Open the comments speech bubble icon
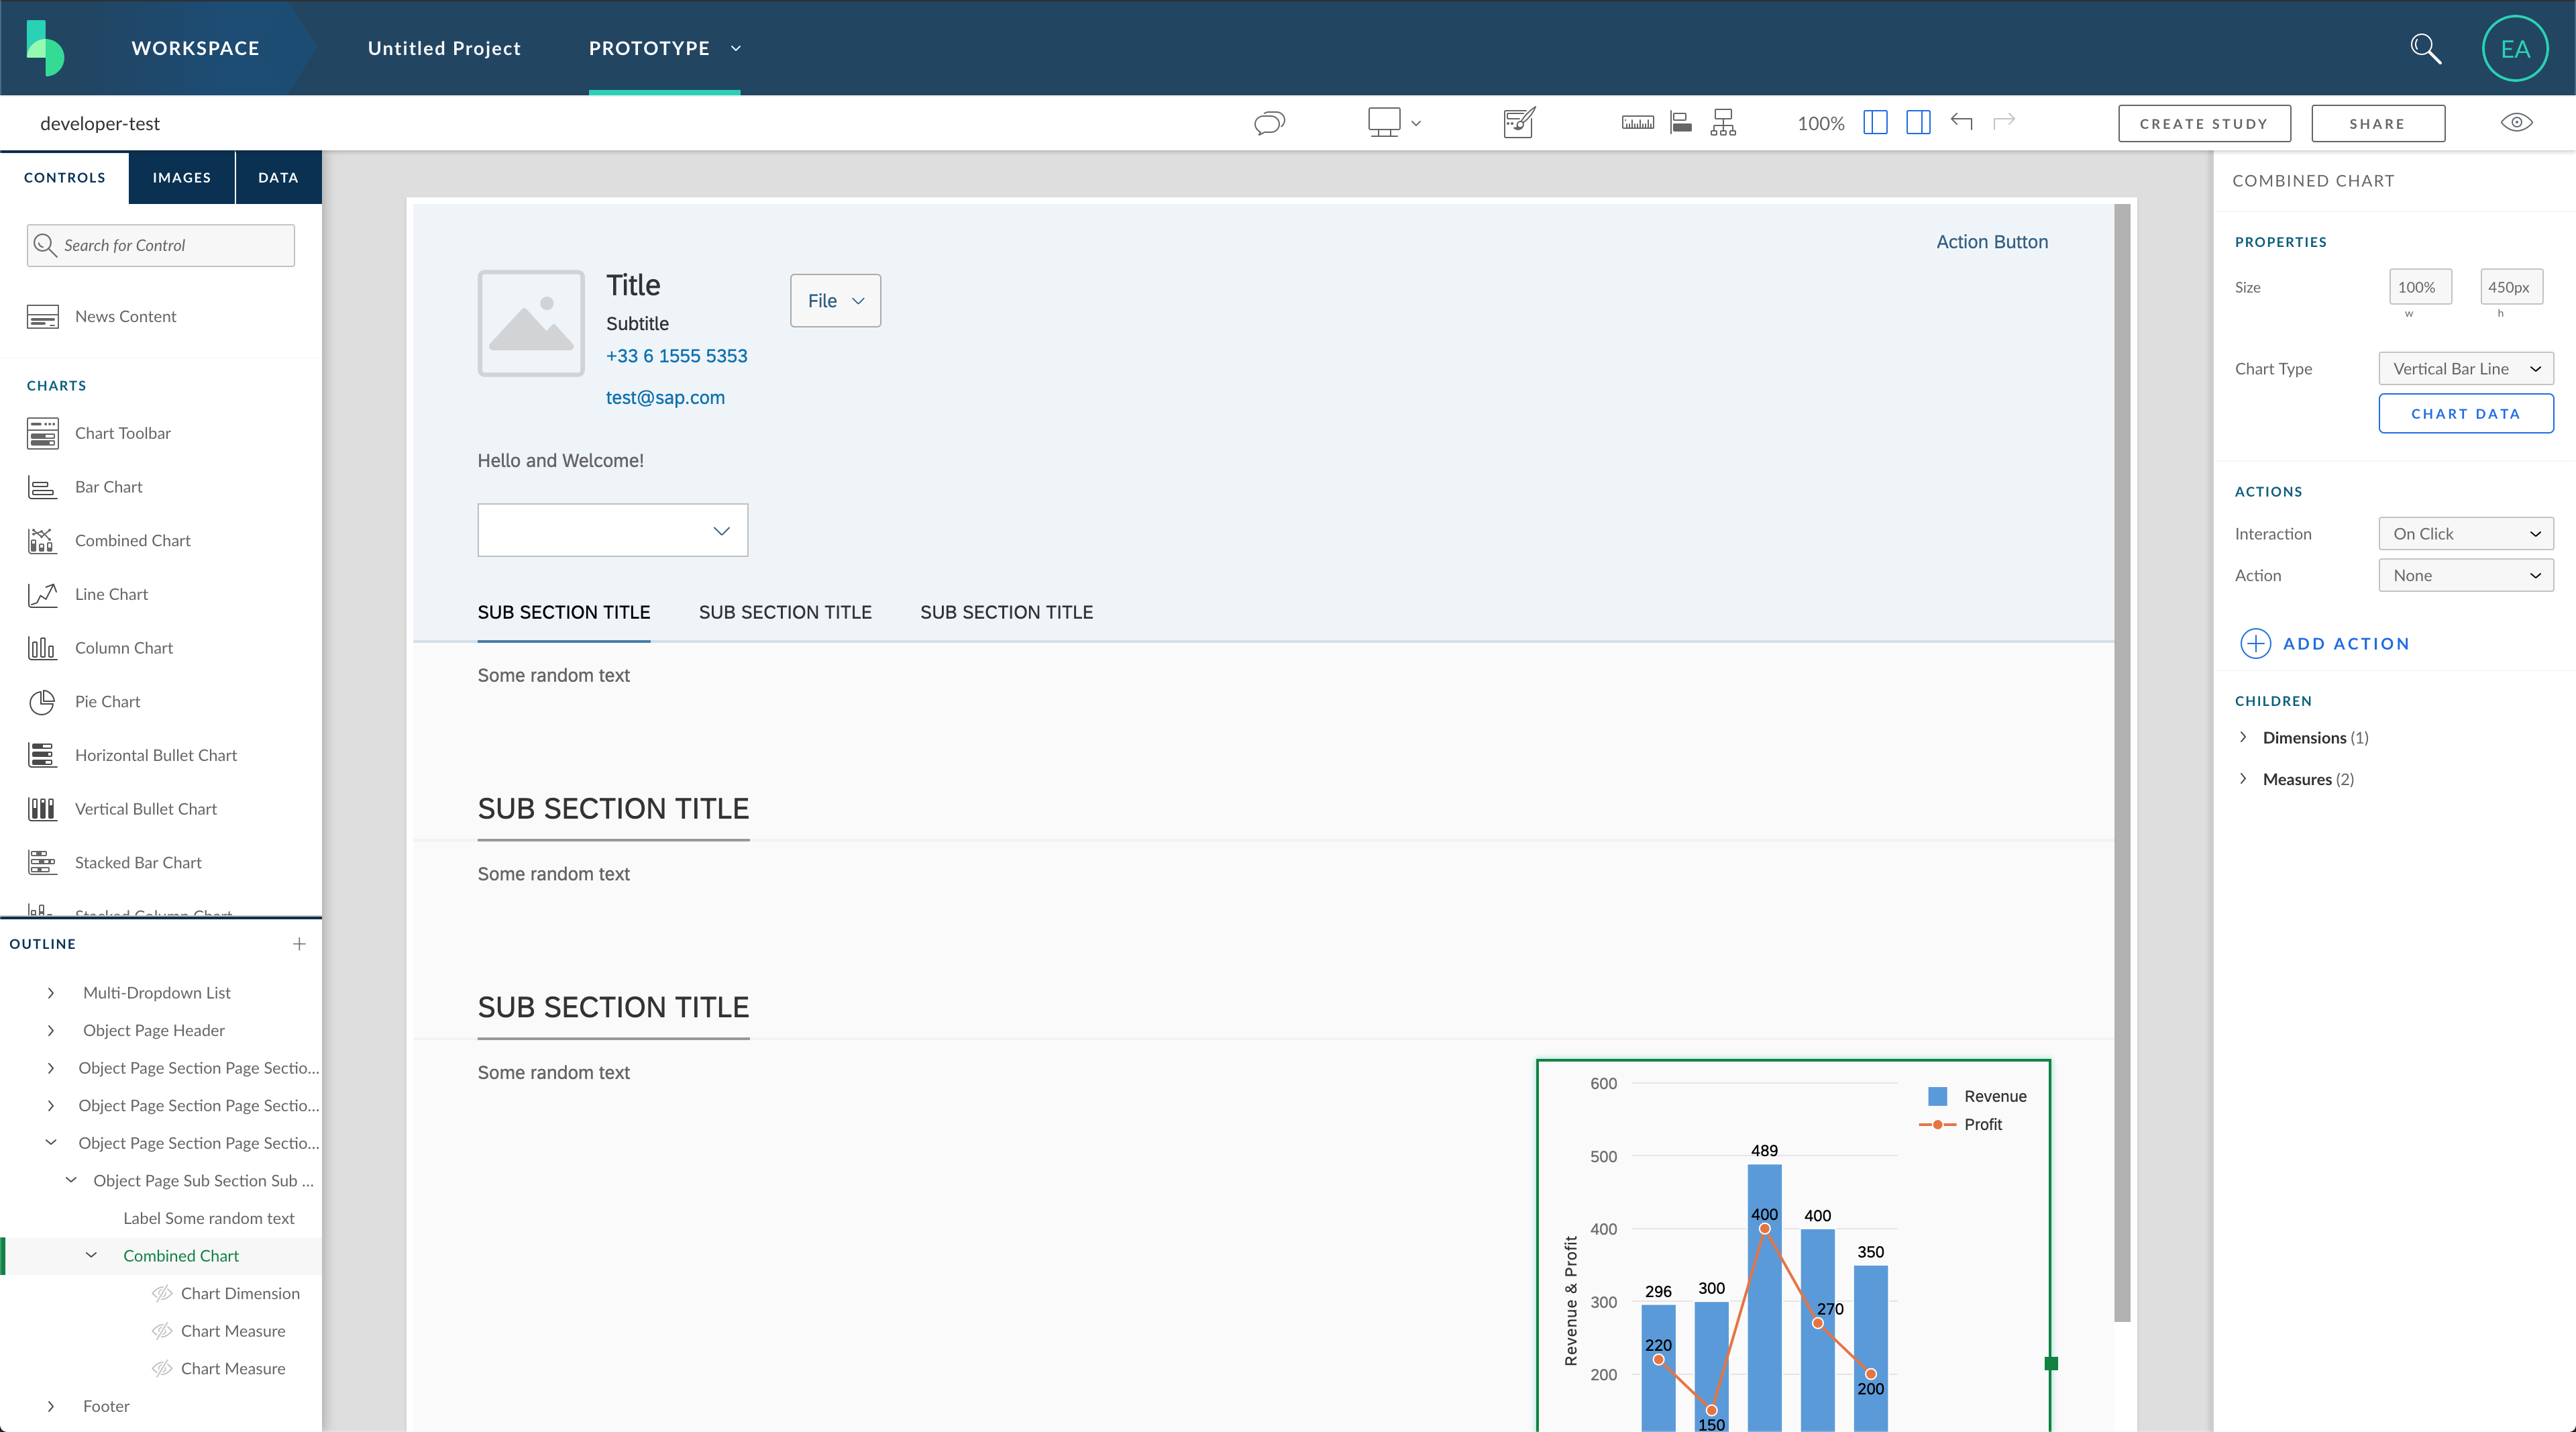Viewport: 2576px width, 1432px height. coord(1269,123)
